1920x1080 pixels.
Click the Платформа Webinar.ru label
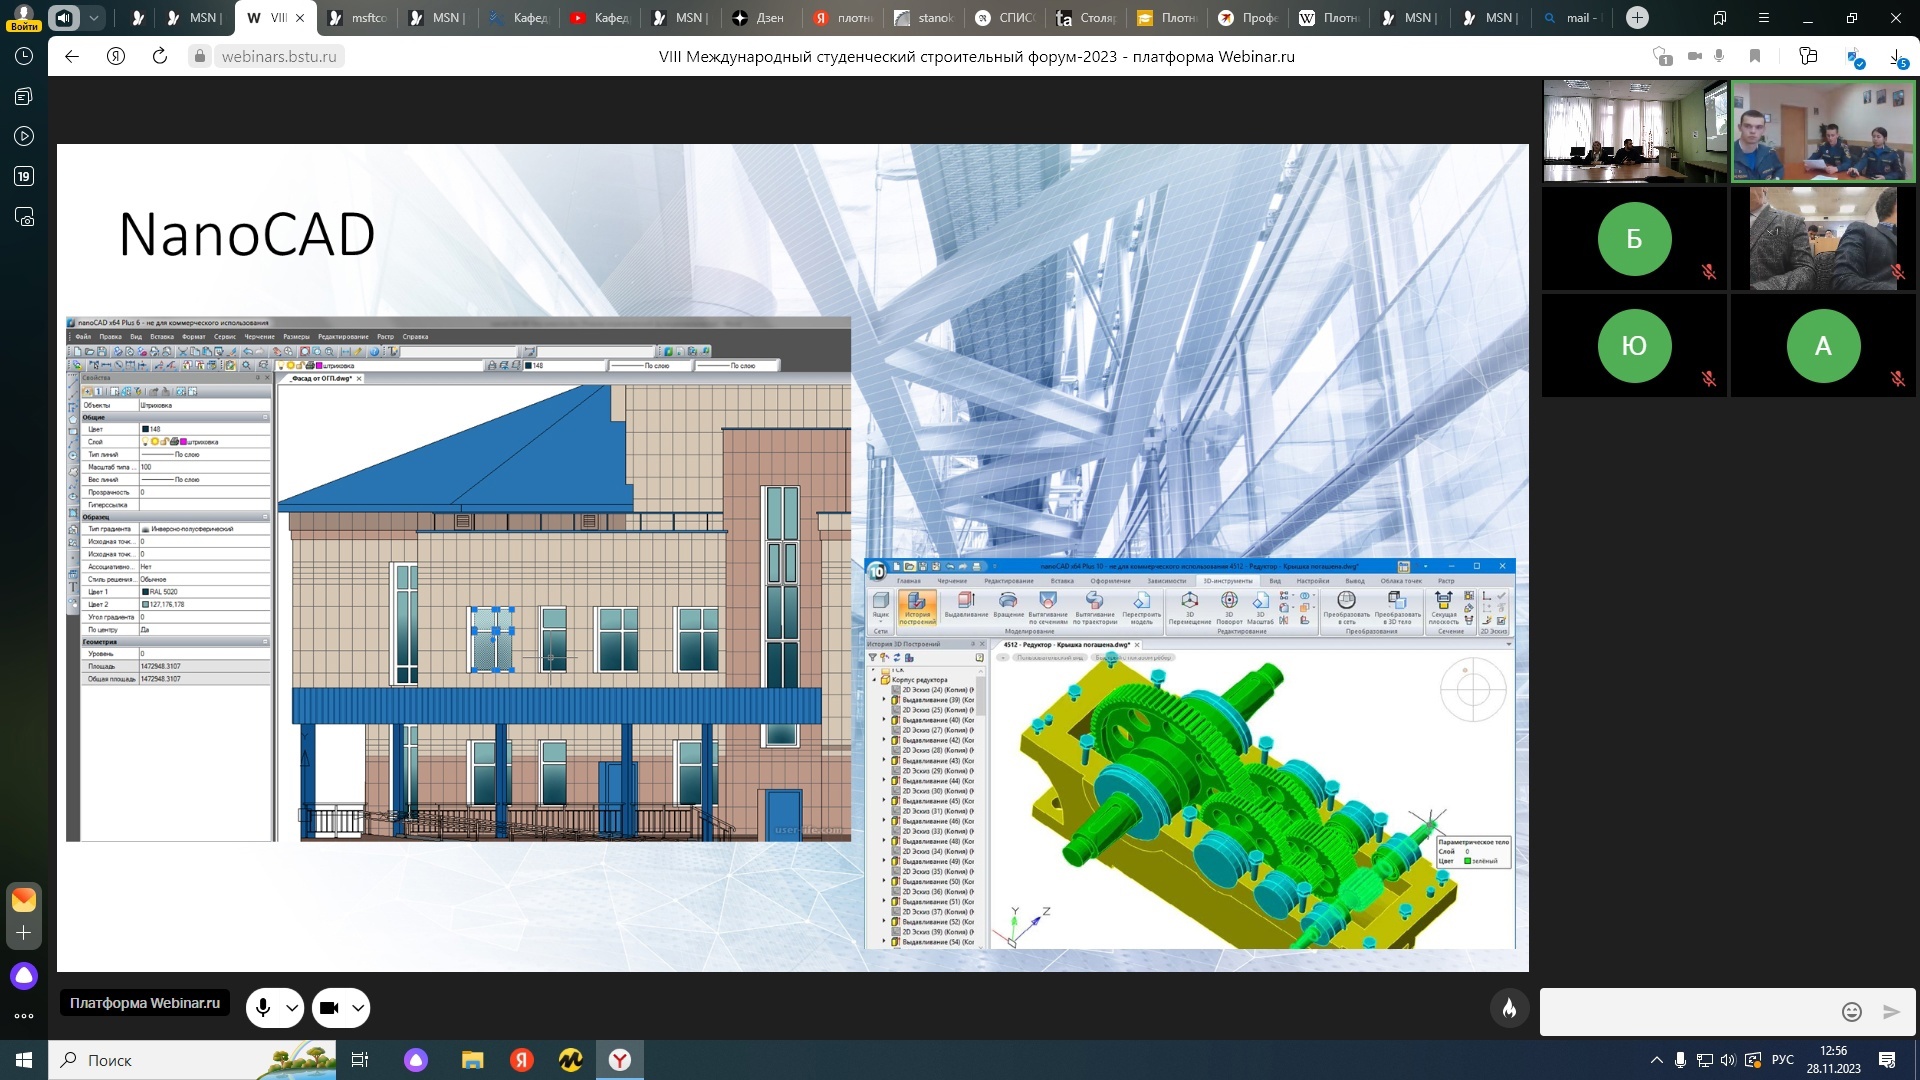(145, 1003)
